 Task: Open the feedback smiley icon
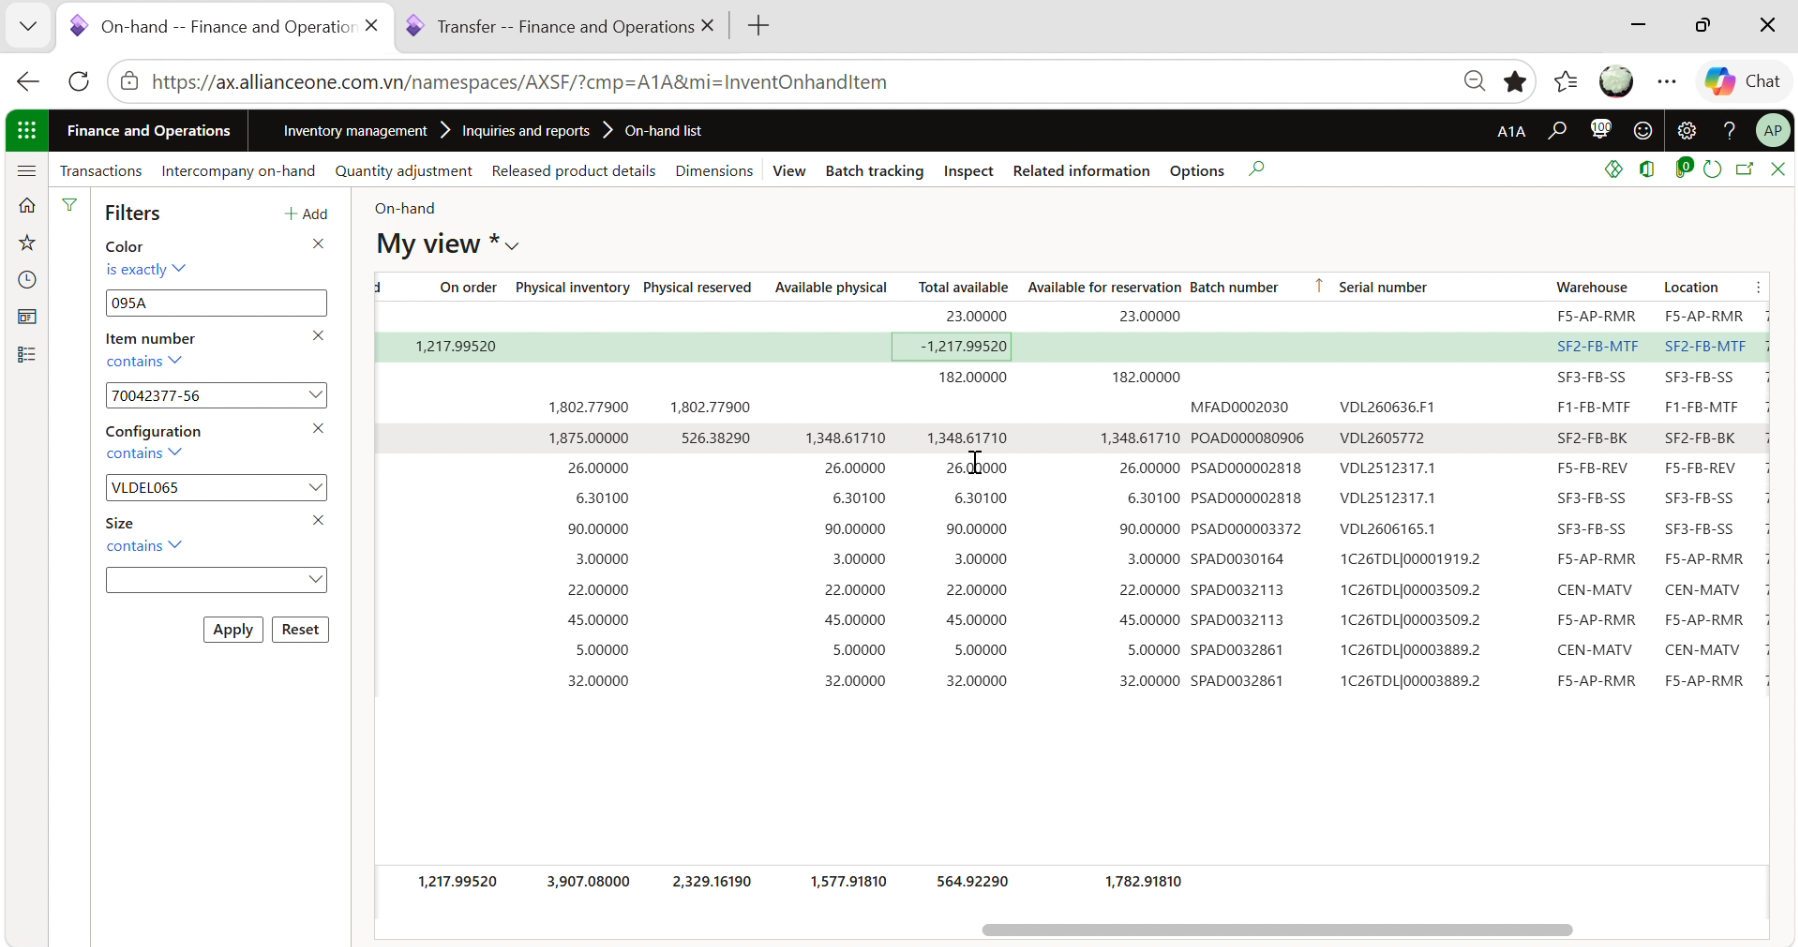[1643, 131]
